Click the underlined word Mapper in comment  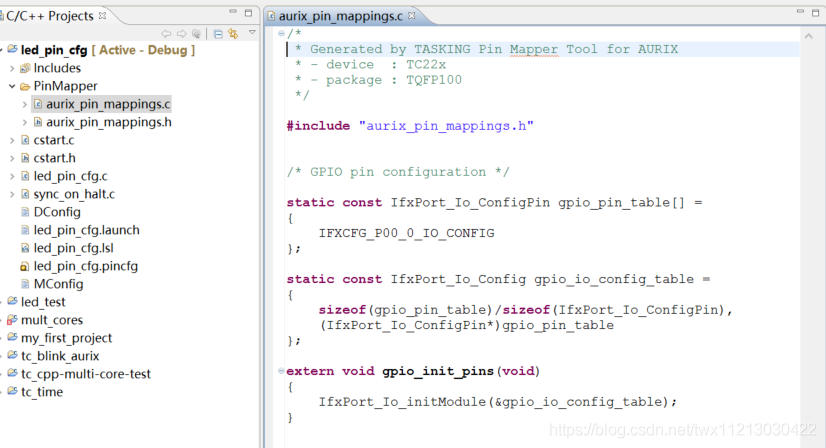point(534,50)
